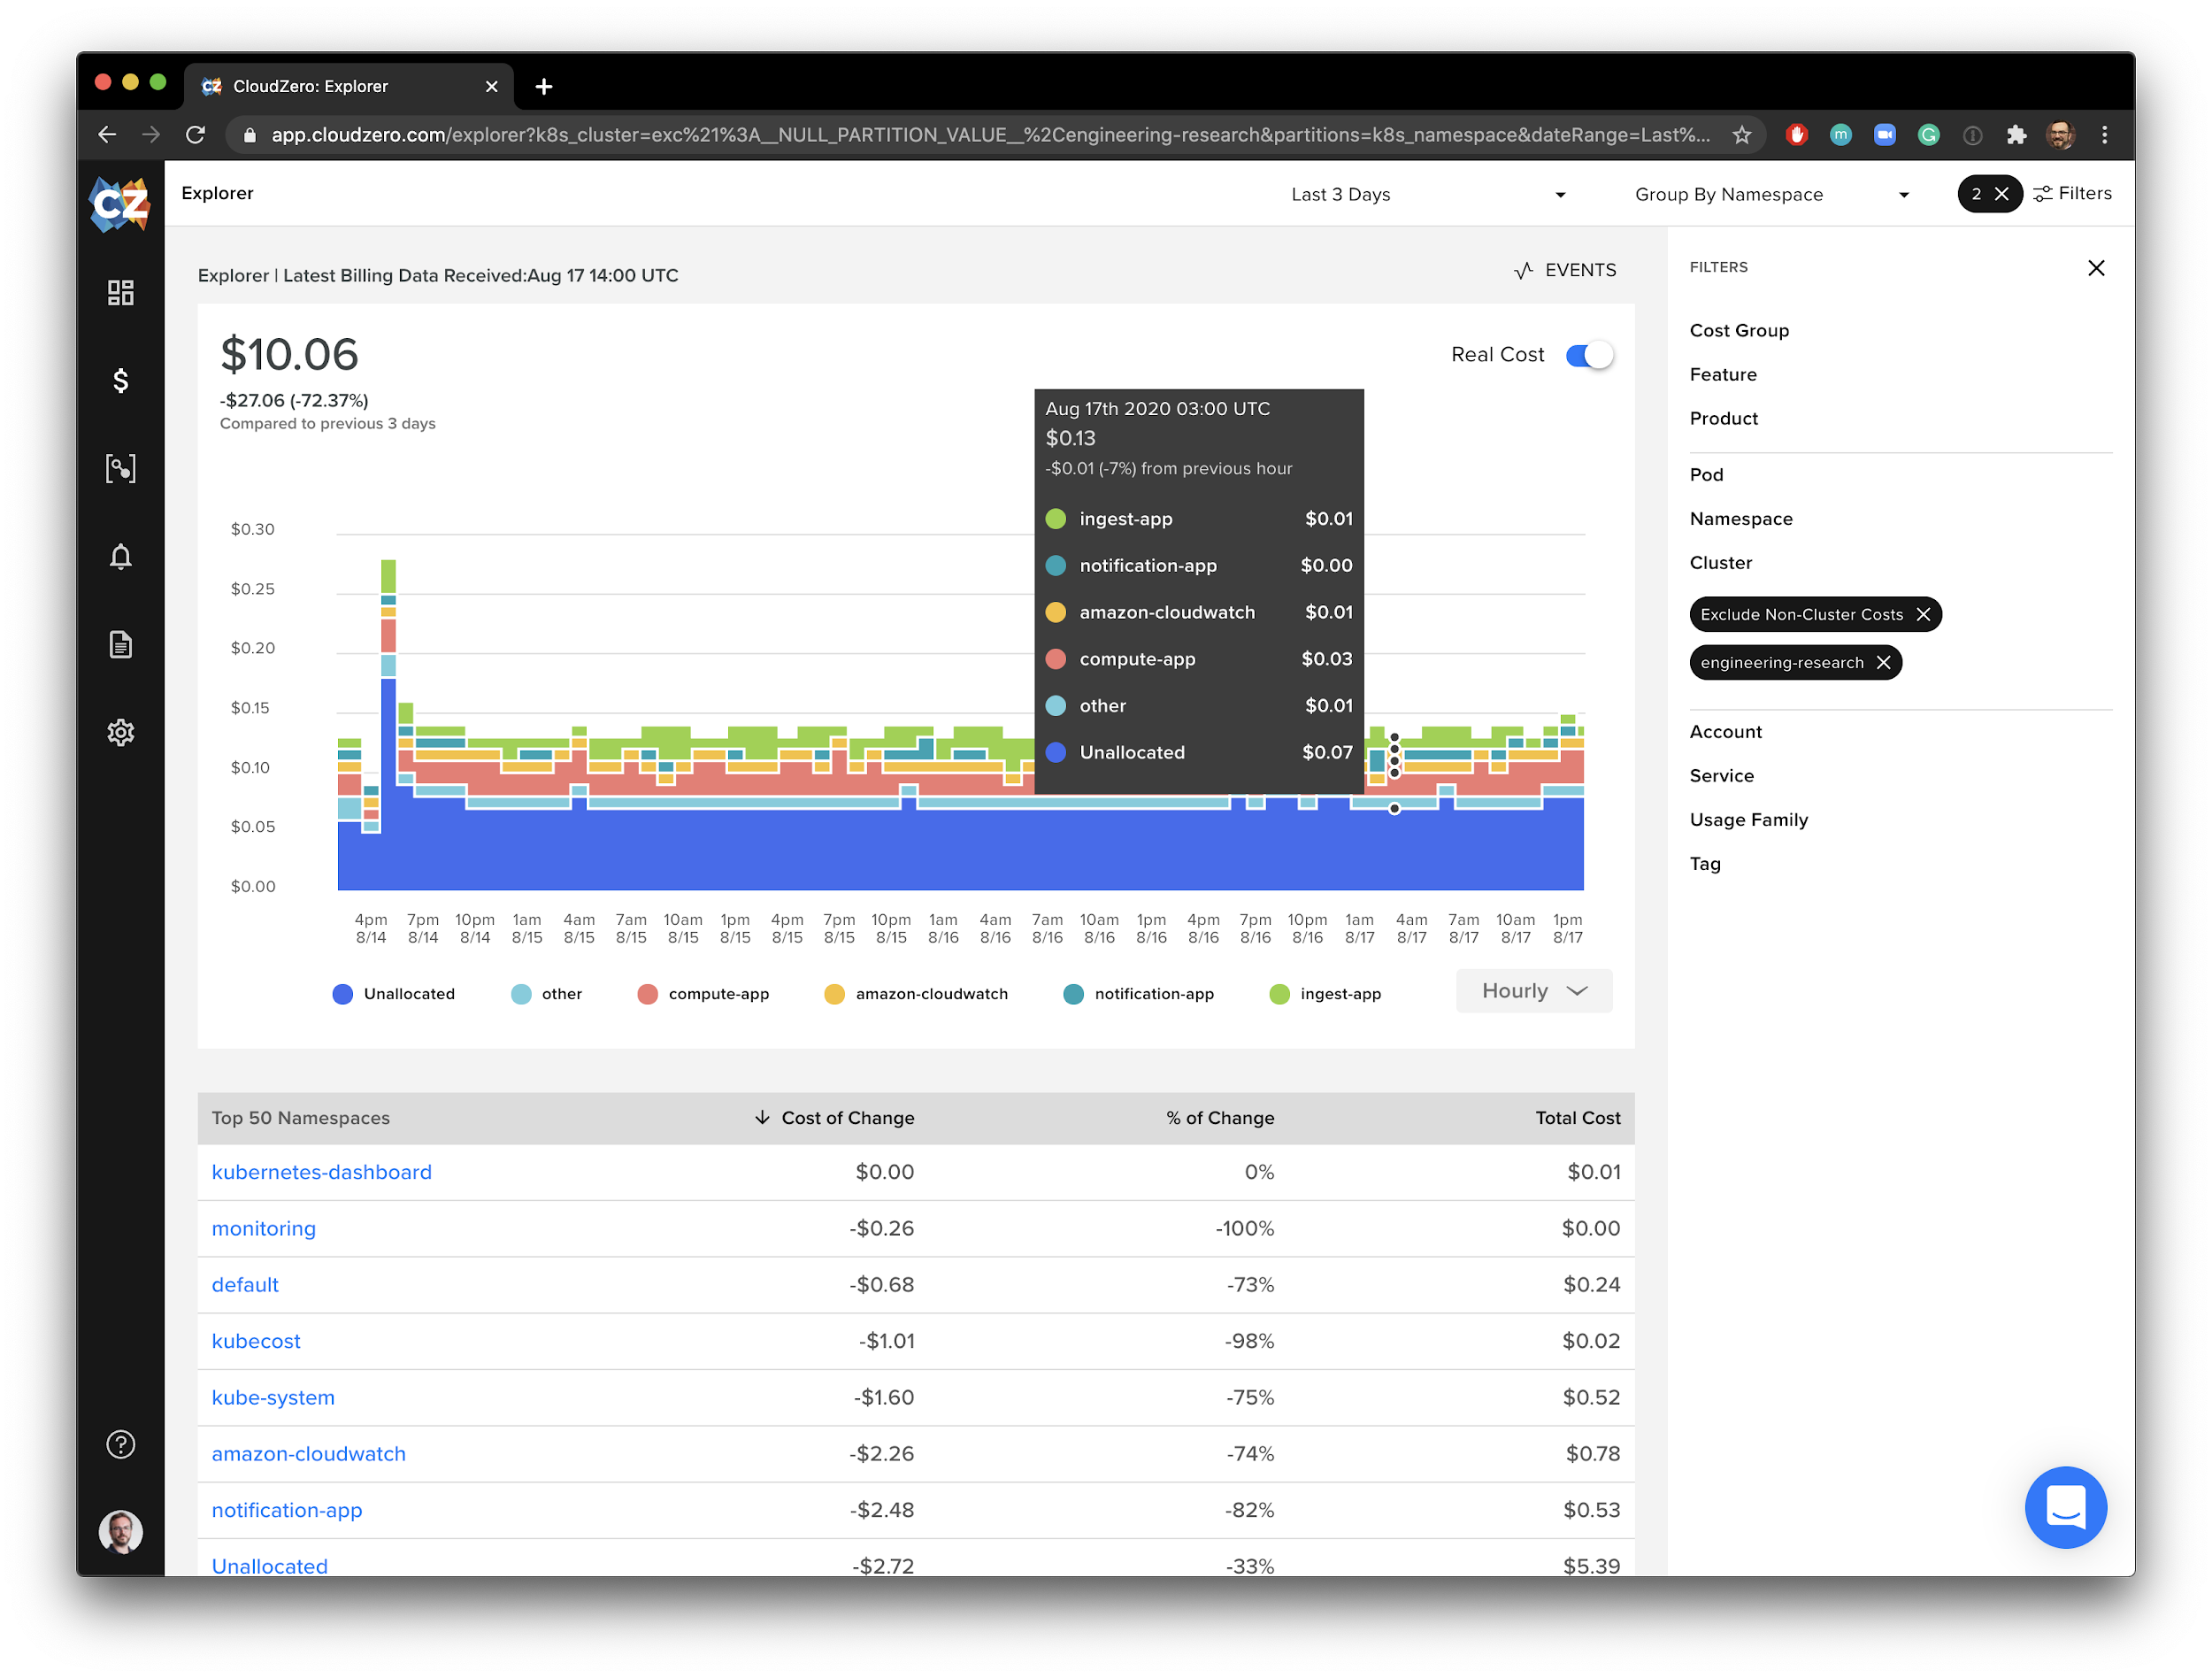This screenshot has height=1678, width=2212.
Task: Remove the Exclude Non-Cluster Costs filter chip
Action: click(1924, 614)
